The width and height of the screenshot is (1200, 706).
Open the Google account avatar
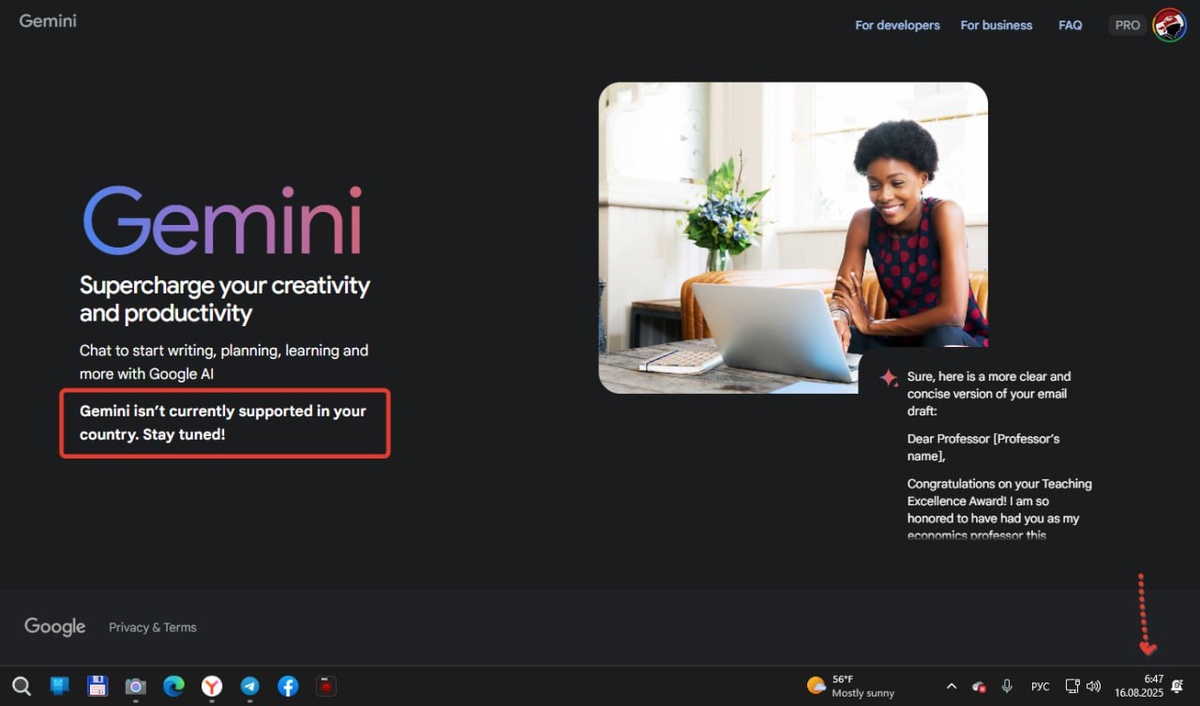[1169, 25]
